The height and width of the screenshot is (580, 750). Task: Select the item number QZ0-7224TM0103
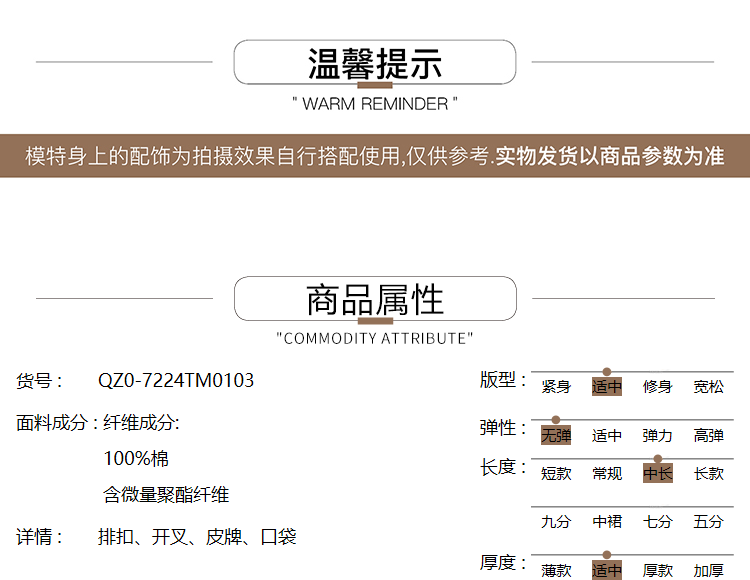[176, 381]
